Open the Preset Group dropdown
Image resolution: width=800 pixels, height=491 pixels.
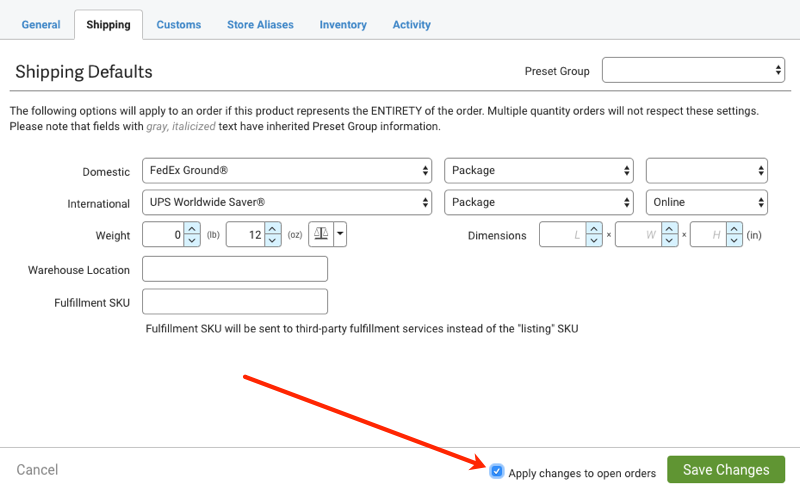click(x=693, y=71)
